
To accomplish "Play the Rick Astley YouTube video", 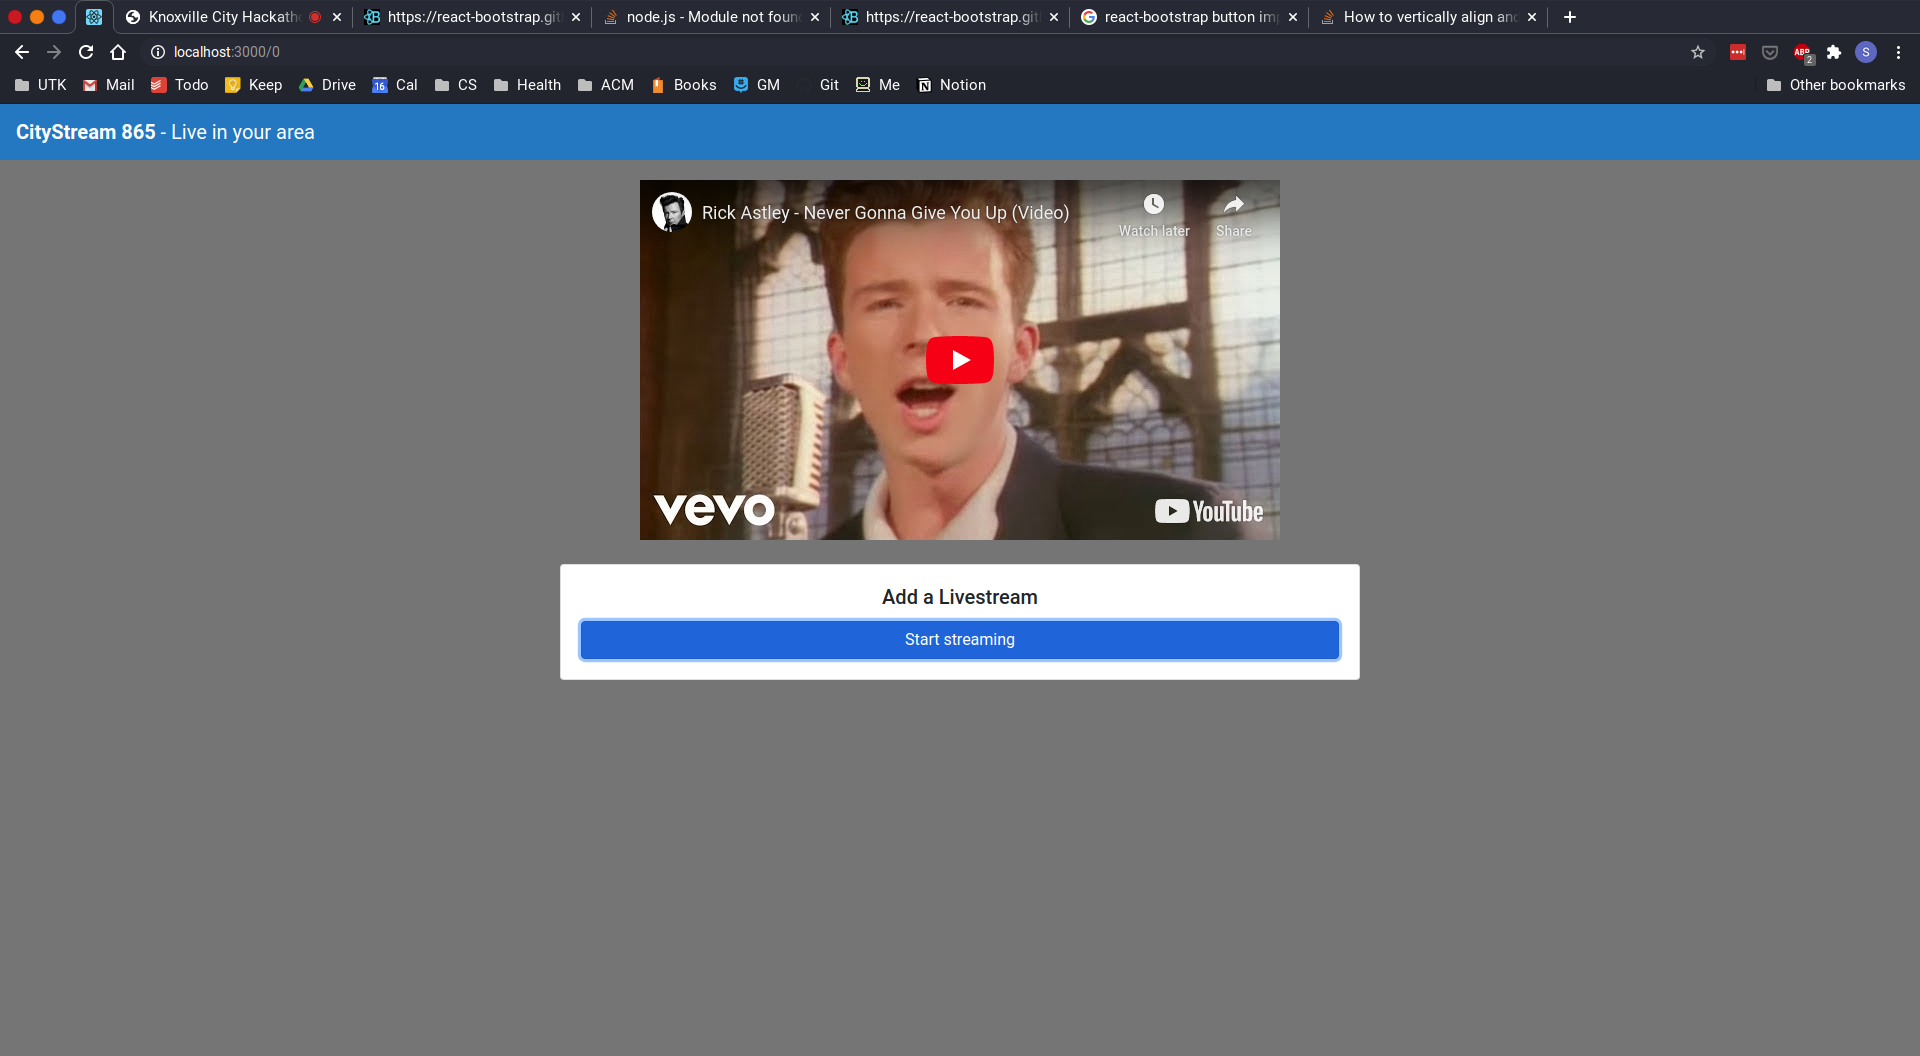I will [x=959, y=360].
